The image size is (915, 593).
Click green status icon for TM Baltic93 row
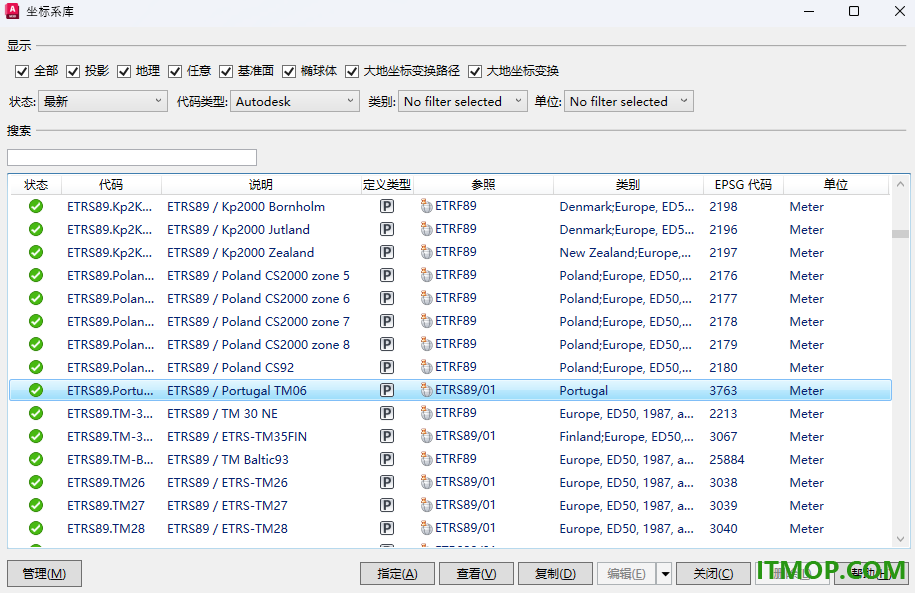pos(36,459)
